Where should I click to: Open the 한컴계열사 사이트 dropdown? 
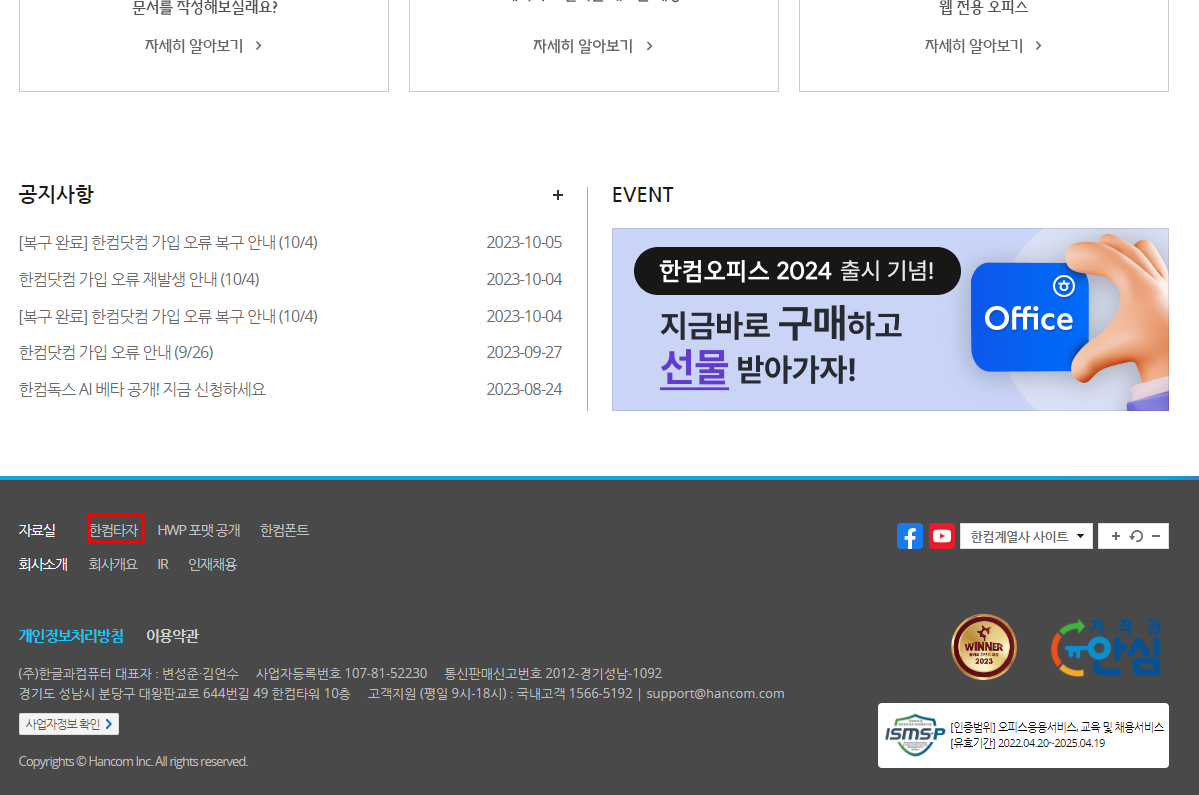click(x=1026, y=536)
